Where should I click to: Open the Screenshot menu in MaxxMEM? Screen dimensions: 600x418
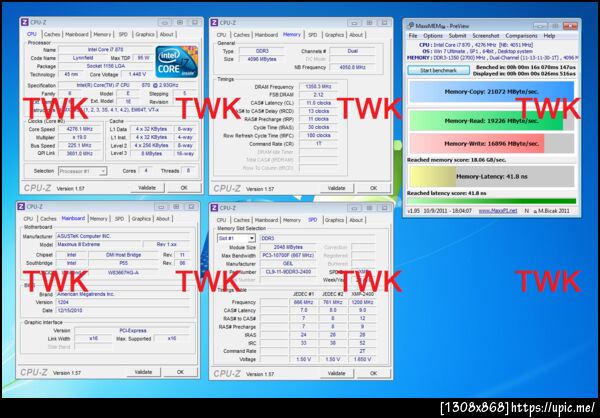[x=486, y=36]
